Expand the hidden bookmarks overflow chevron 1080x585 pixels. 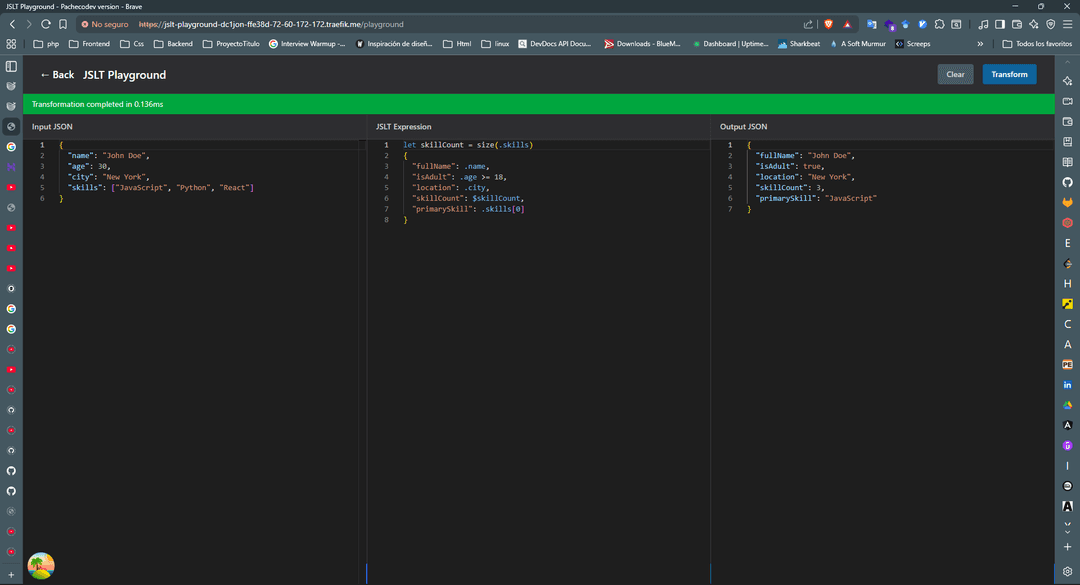click(x=979, y=44)
